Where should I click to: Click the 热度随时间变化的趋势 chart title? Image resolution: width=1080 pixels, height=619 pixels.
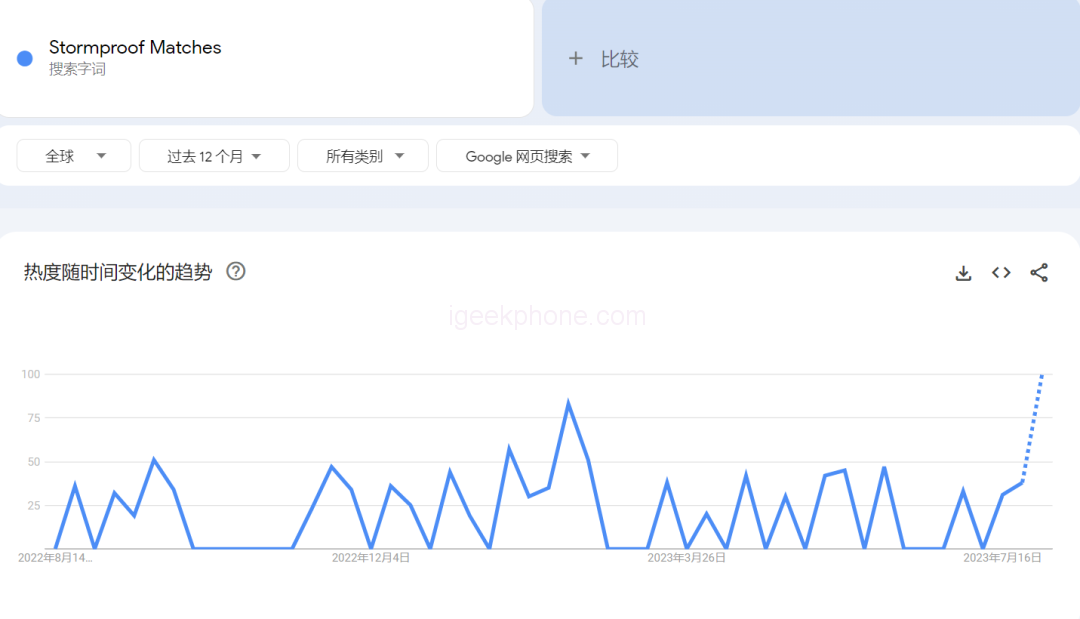[x=118, y=272]
